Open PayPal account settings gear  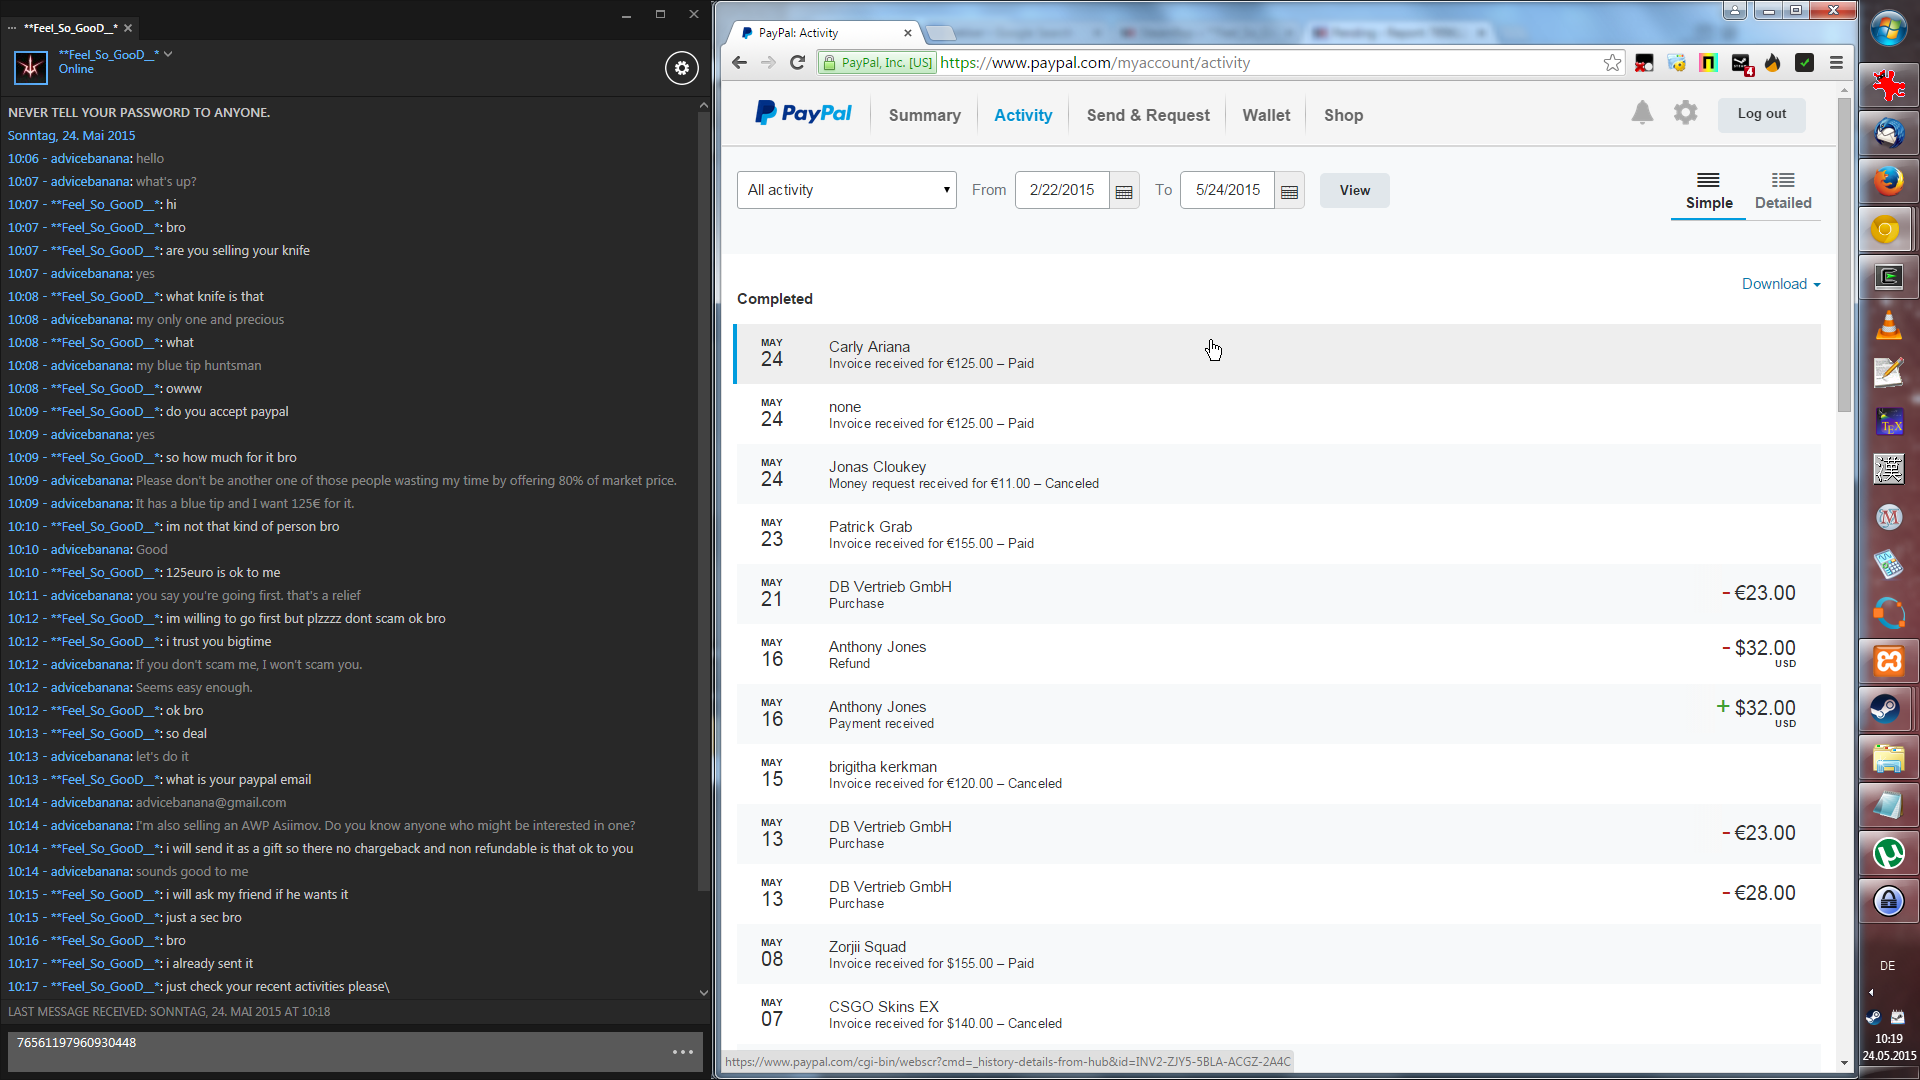coord(1686,113)
